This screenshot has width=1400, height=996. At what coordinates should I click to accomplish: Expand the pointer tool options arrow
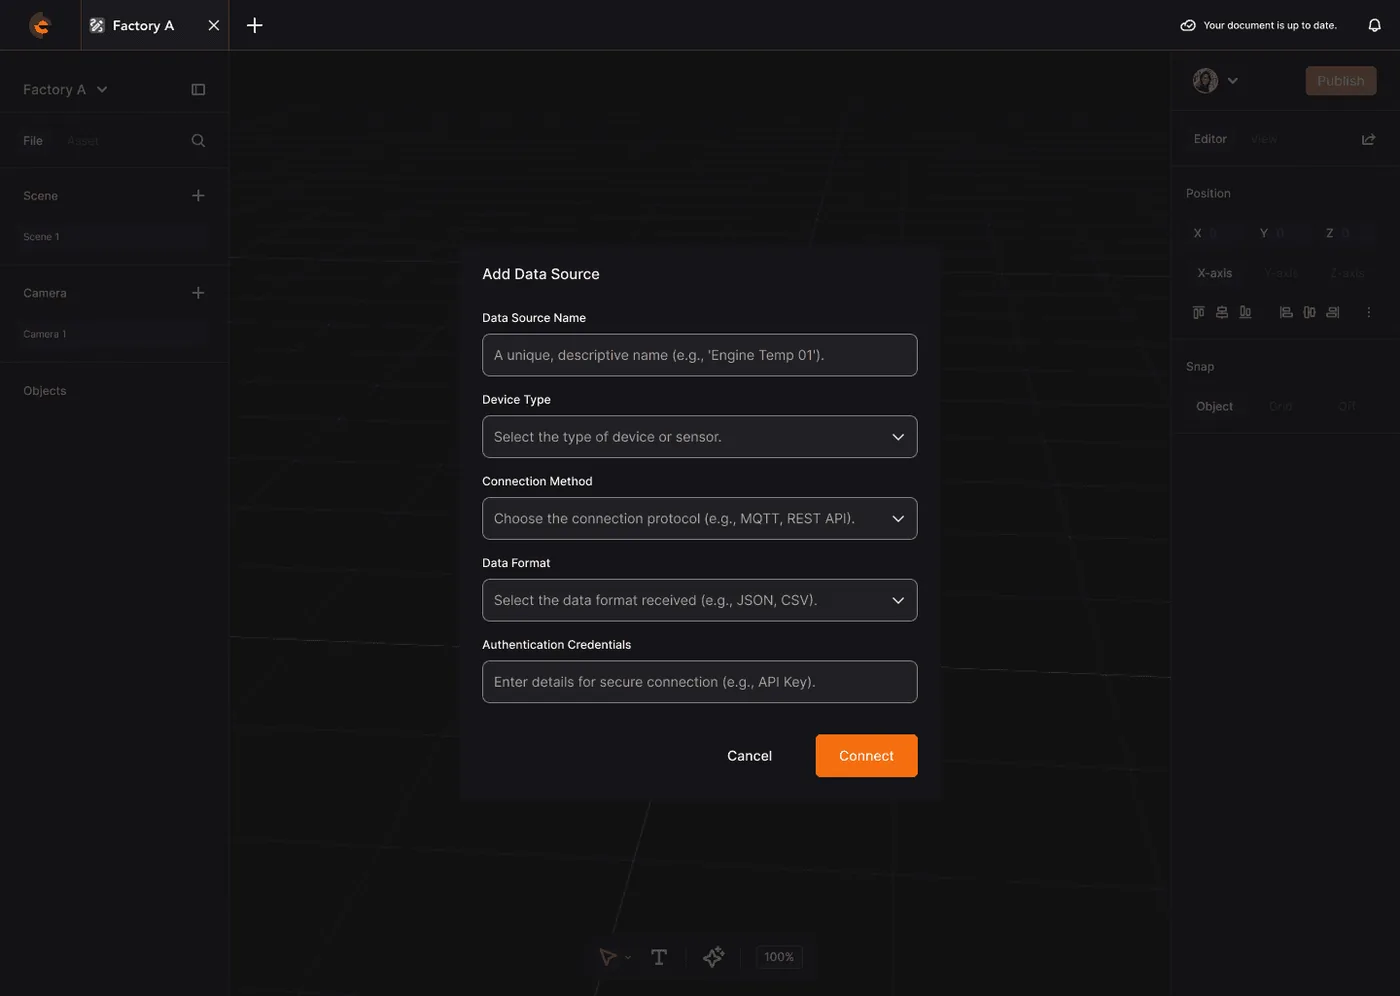pos(628,958)
